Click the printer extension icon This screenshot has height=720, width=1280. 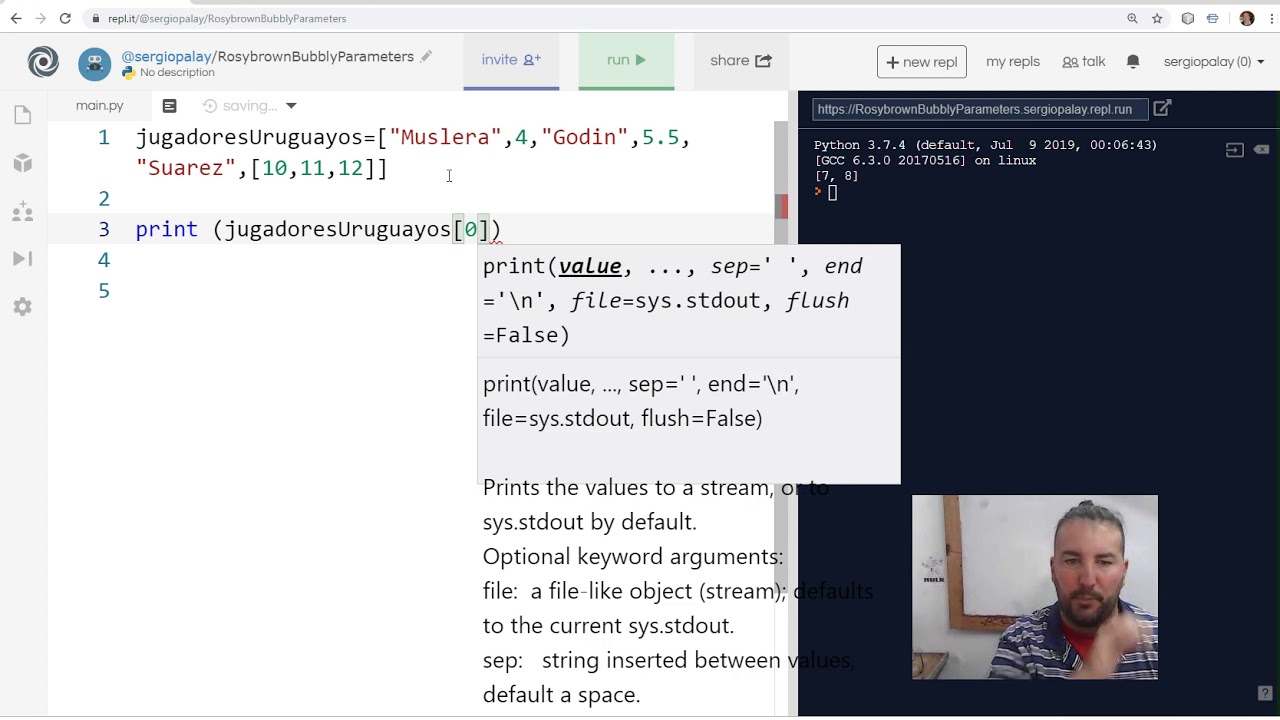pyautogui.click(x=1212, y=18)
